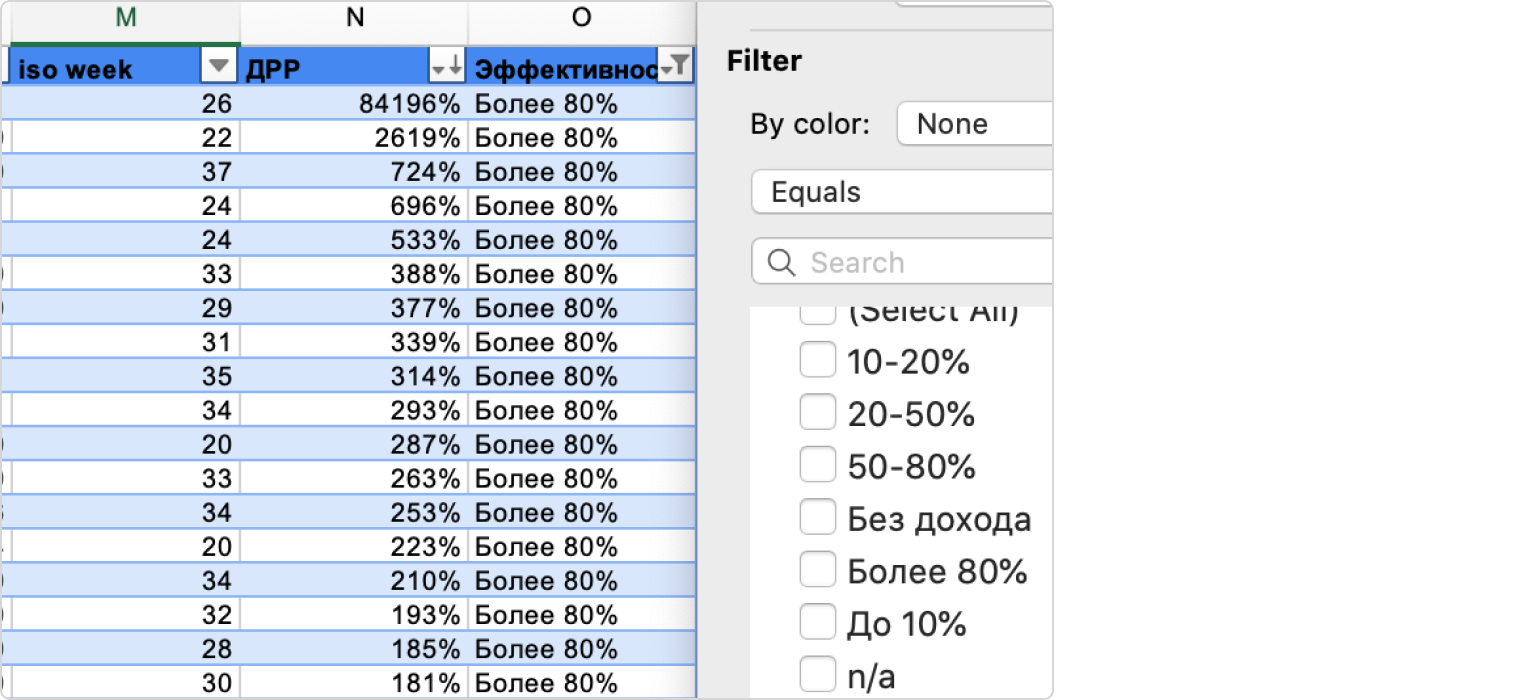
Task: Select column O header
Action: point(581,18)
